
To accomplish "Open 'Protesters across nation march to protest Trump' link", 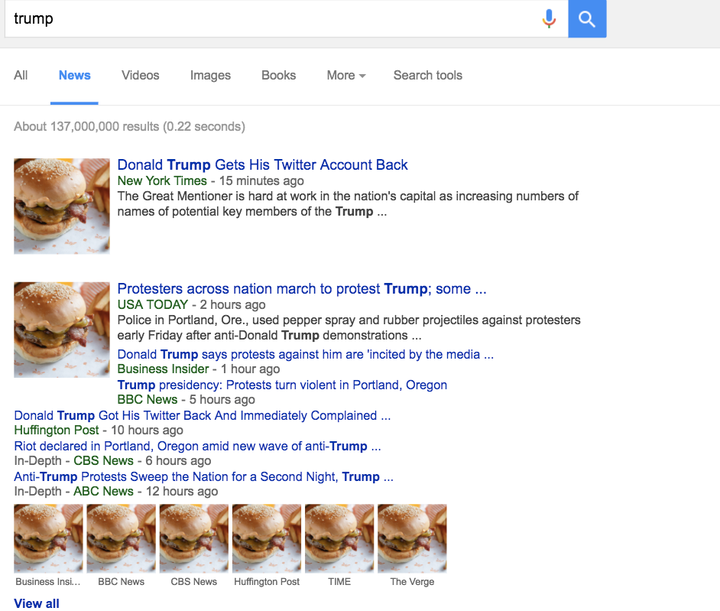I will pyautogui.click(x=302, y=289).
